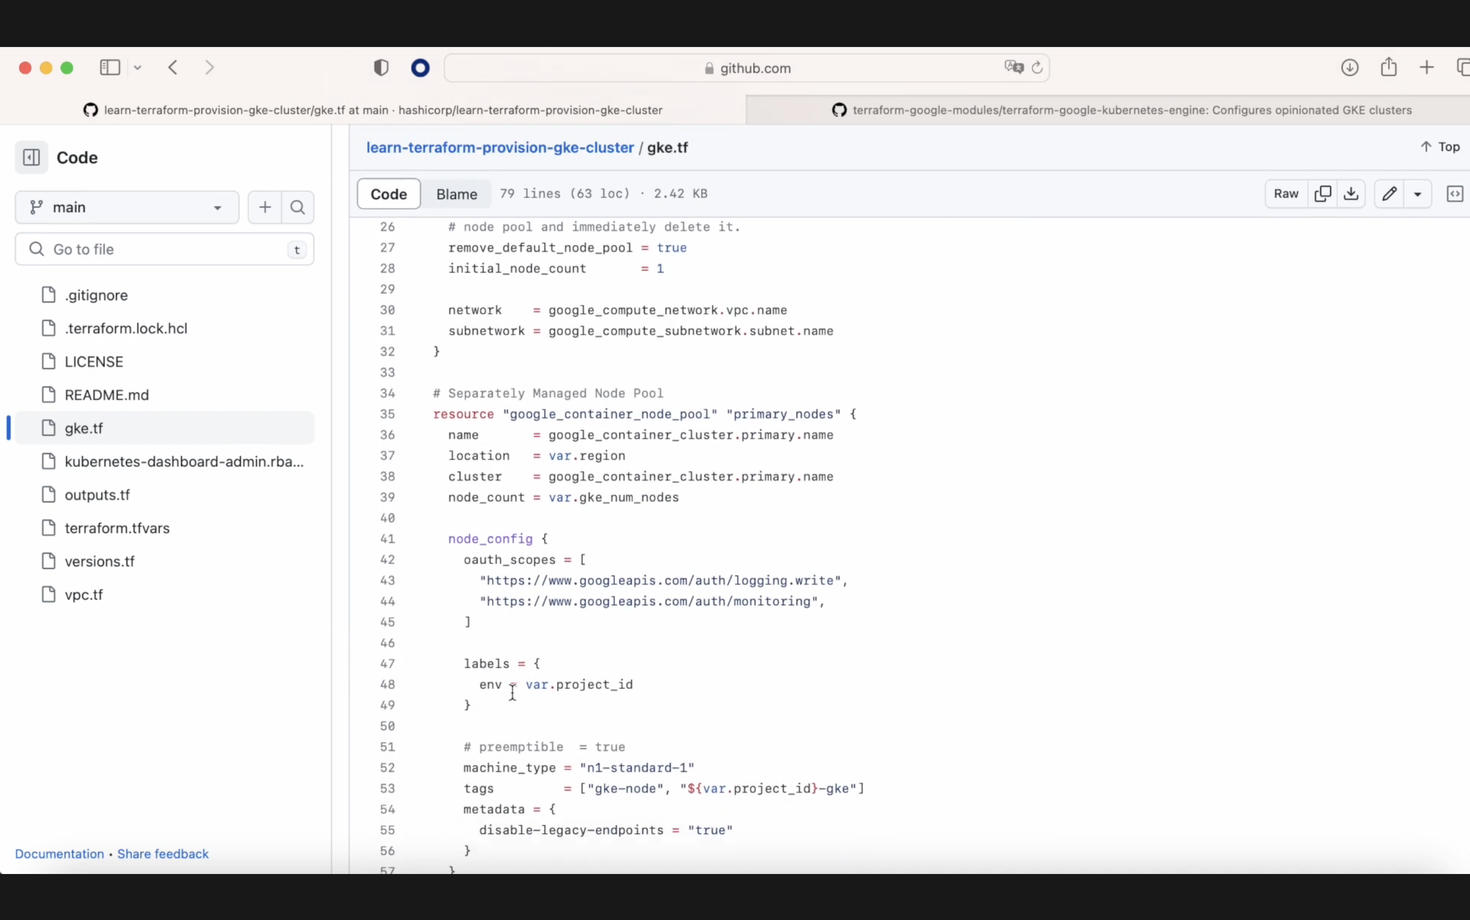The width and height of the screenshot is (1470, 920).
Task: Click the file icon beside LICENSE
Action: coord(48,361)
